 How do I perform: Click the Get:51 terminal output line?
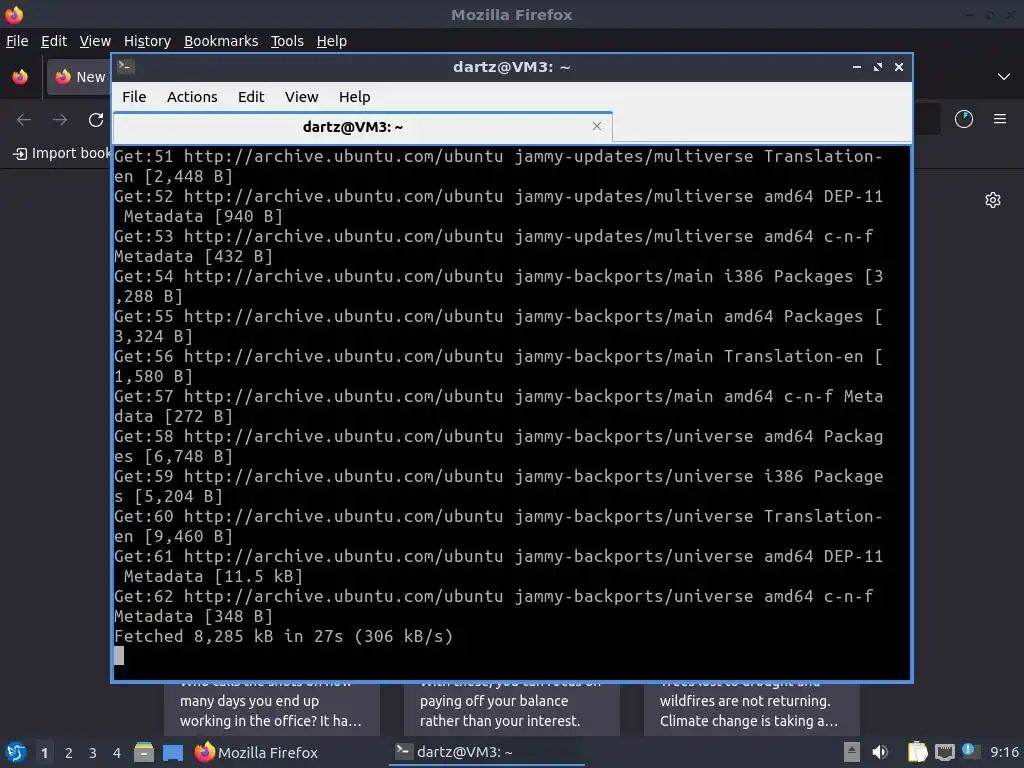coord(498,166)
